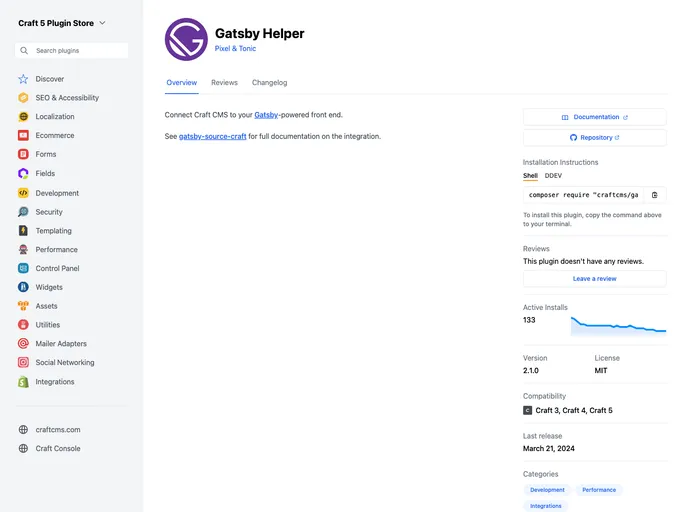Viewport: 688px width, 512px height.
Task: Click the globe icon beside craftcms.com
Action: tap(23, 430)
